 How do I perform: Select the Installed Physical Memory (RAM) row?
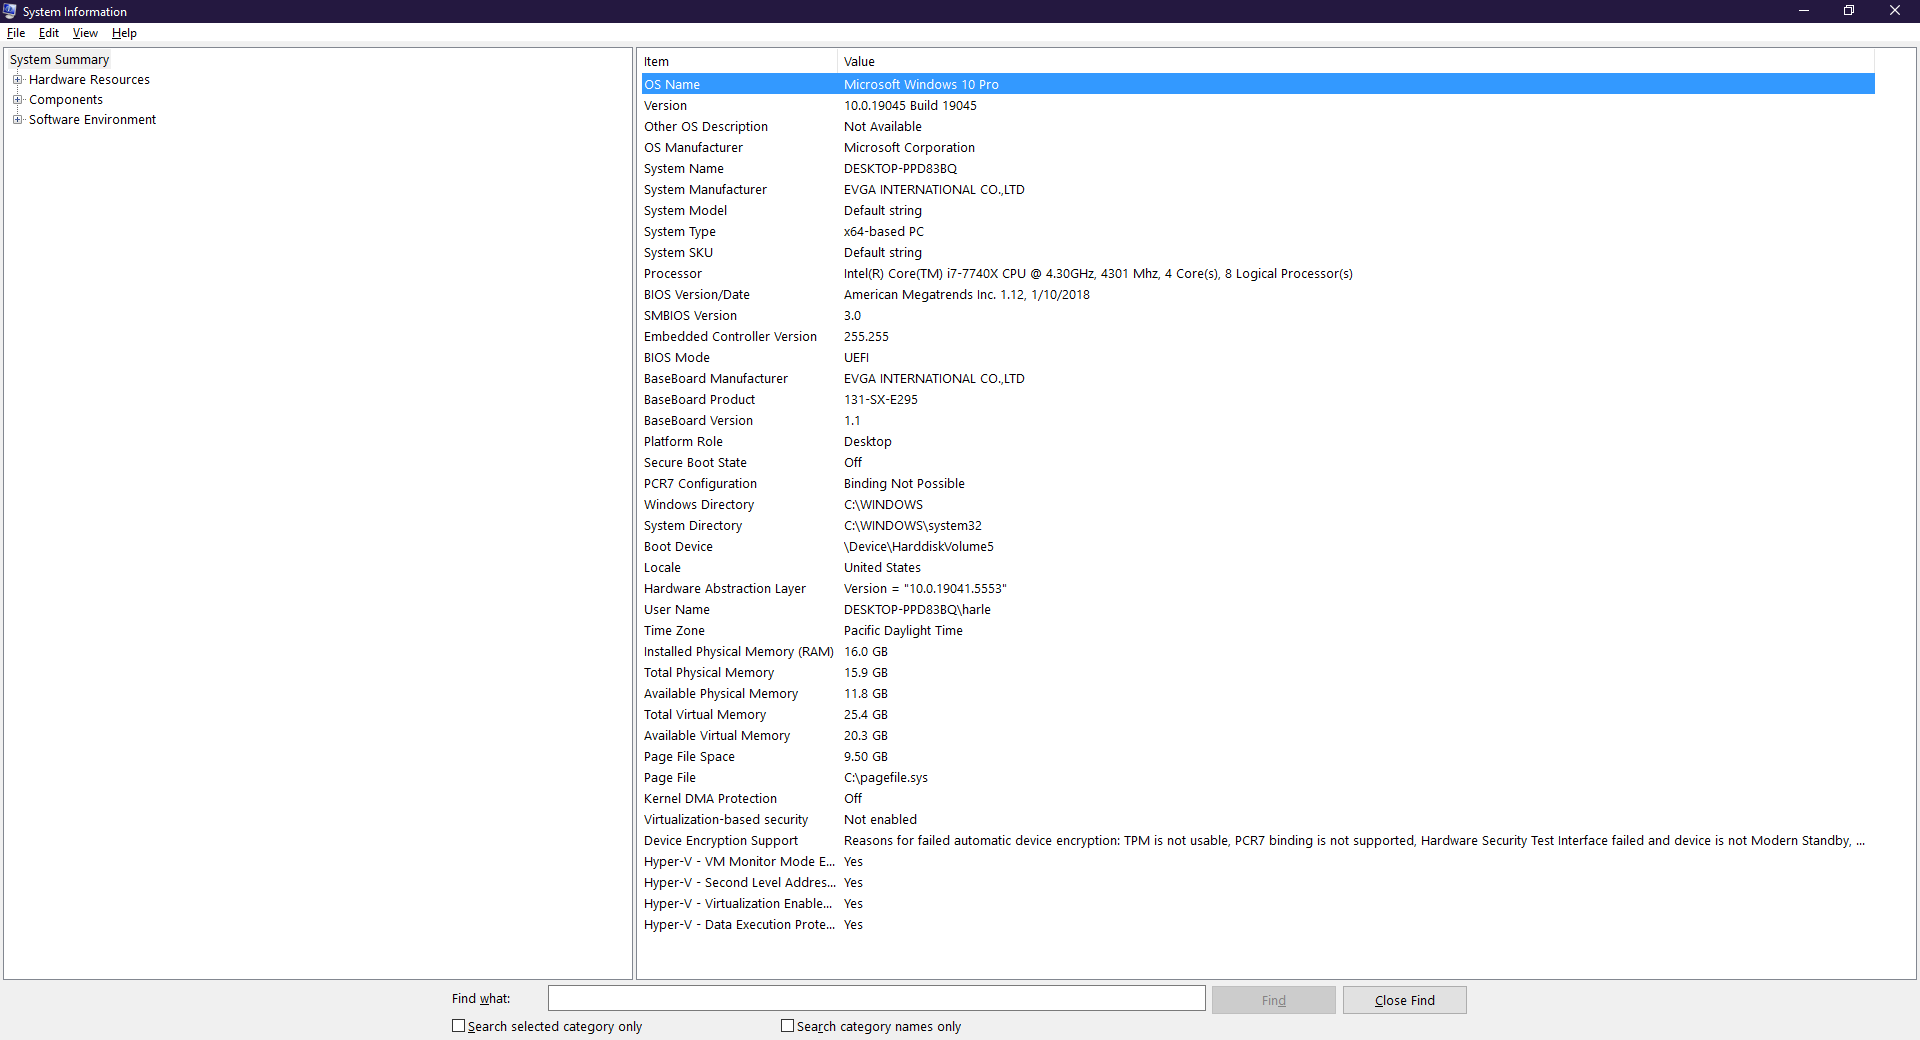click(1258, 652)
